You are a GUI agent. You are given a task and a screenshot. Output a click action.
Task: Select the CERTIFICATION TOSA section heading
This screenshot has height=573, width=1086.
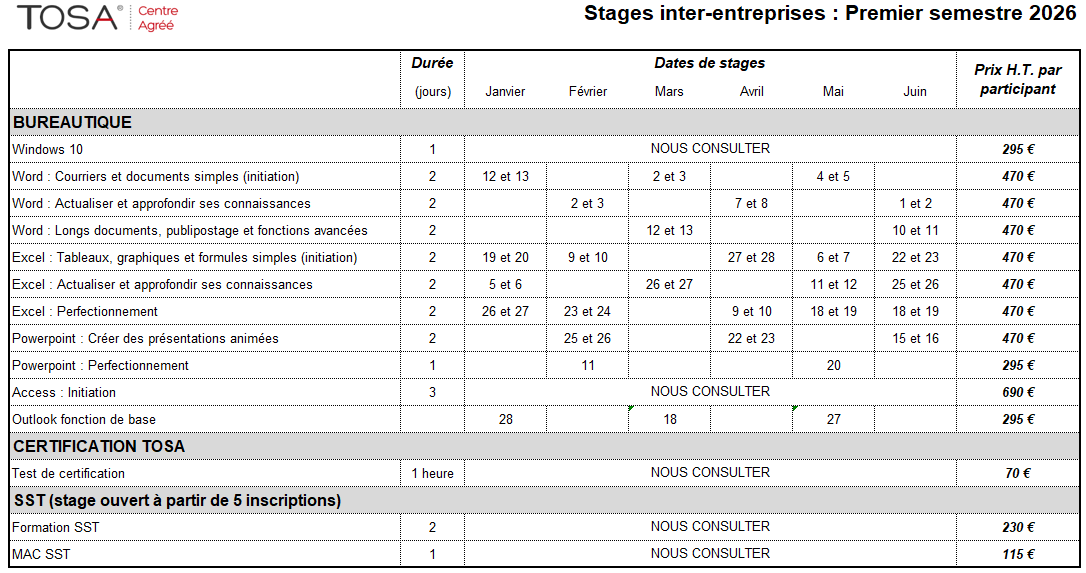point(99,446)
